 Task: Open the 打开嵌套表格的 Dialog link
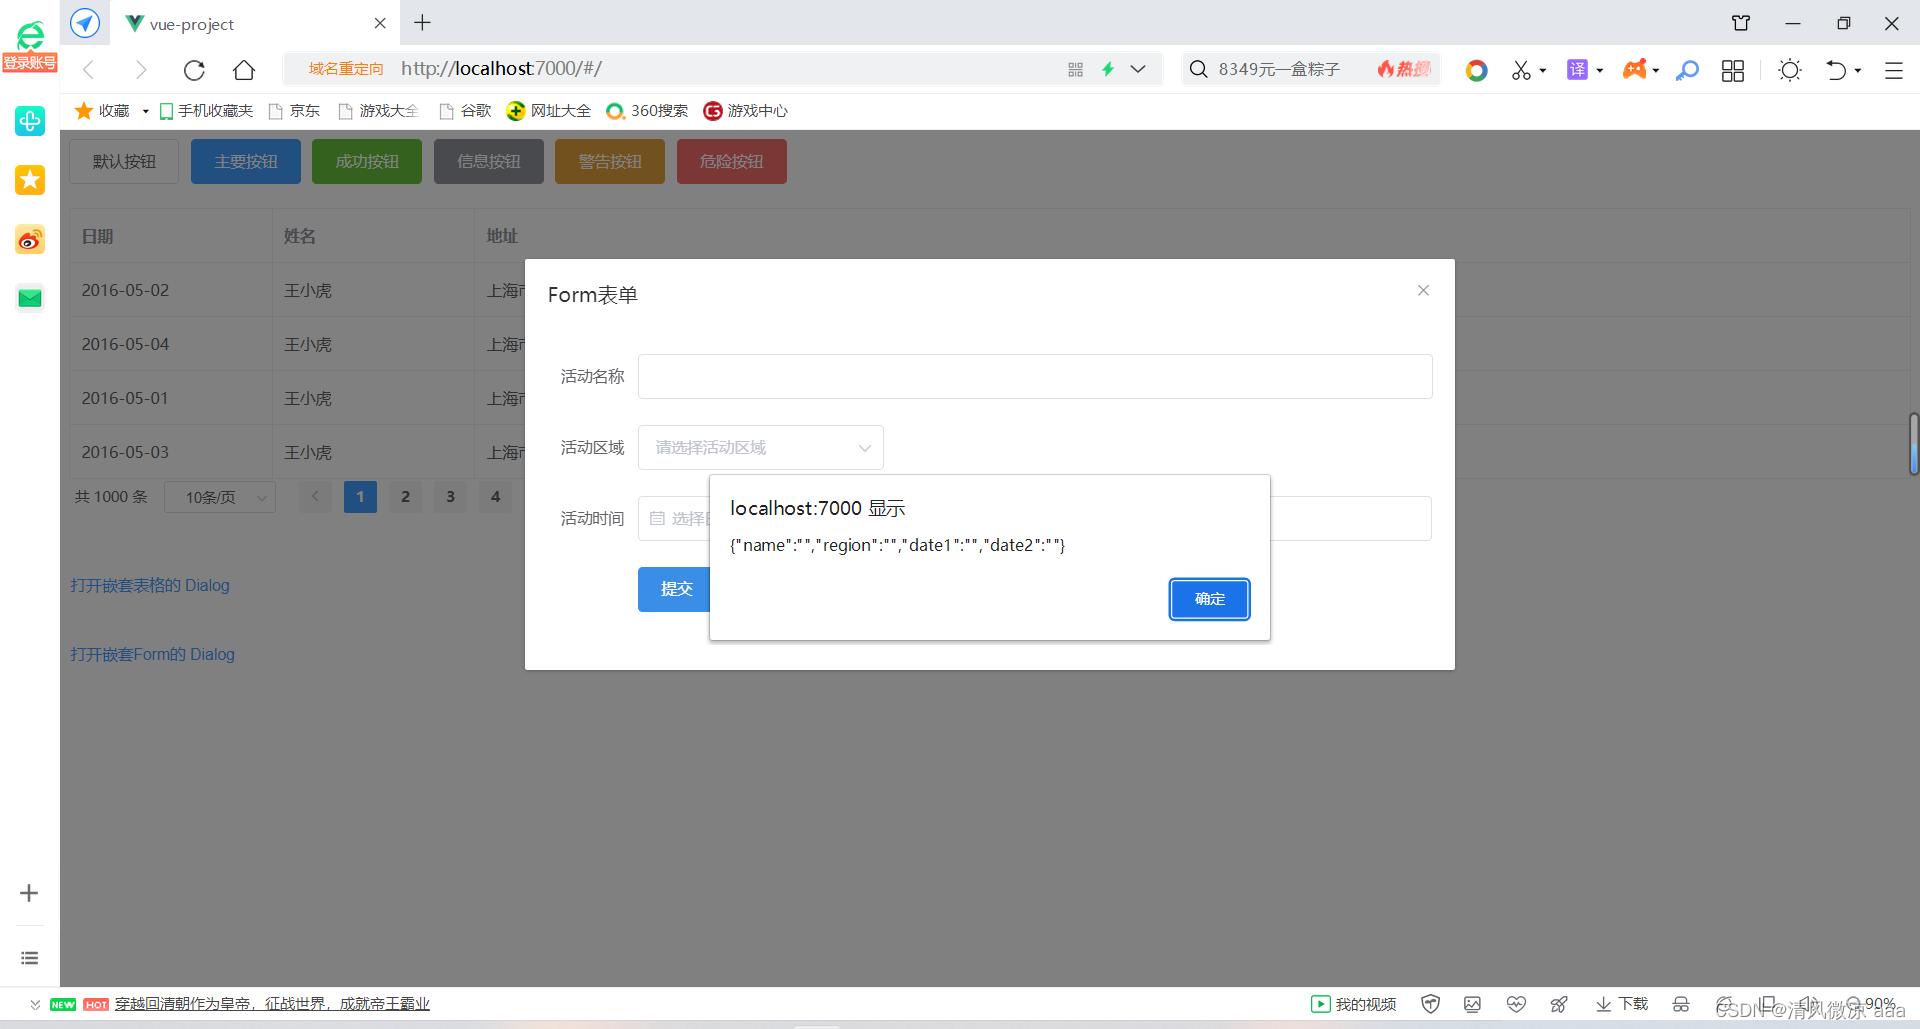(x=150, y=585)
